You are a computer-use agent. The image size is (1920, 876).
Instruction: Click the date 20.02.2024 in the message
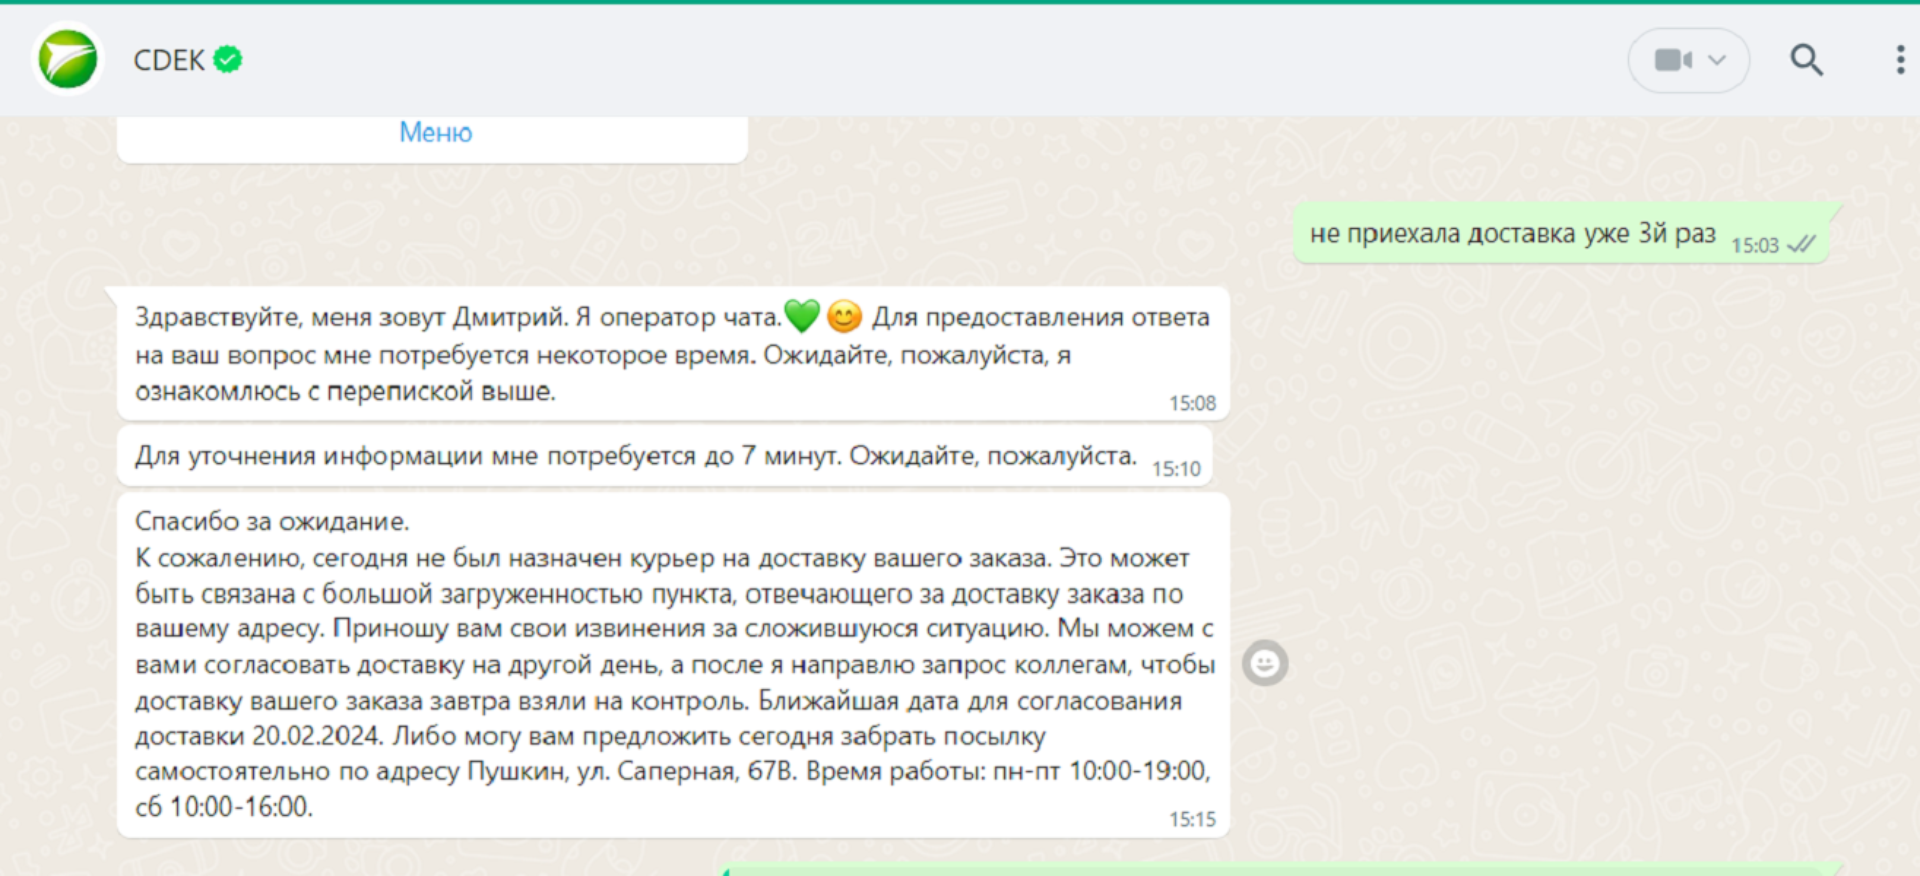point(317,736)
